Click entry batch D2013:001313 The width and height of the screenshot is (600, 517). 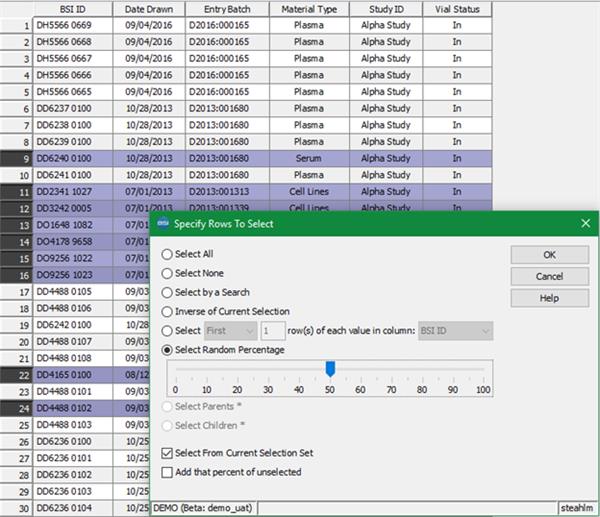pyautogui.click(x=227, y=192)
